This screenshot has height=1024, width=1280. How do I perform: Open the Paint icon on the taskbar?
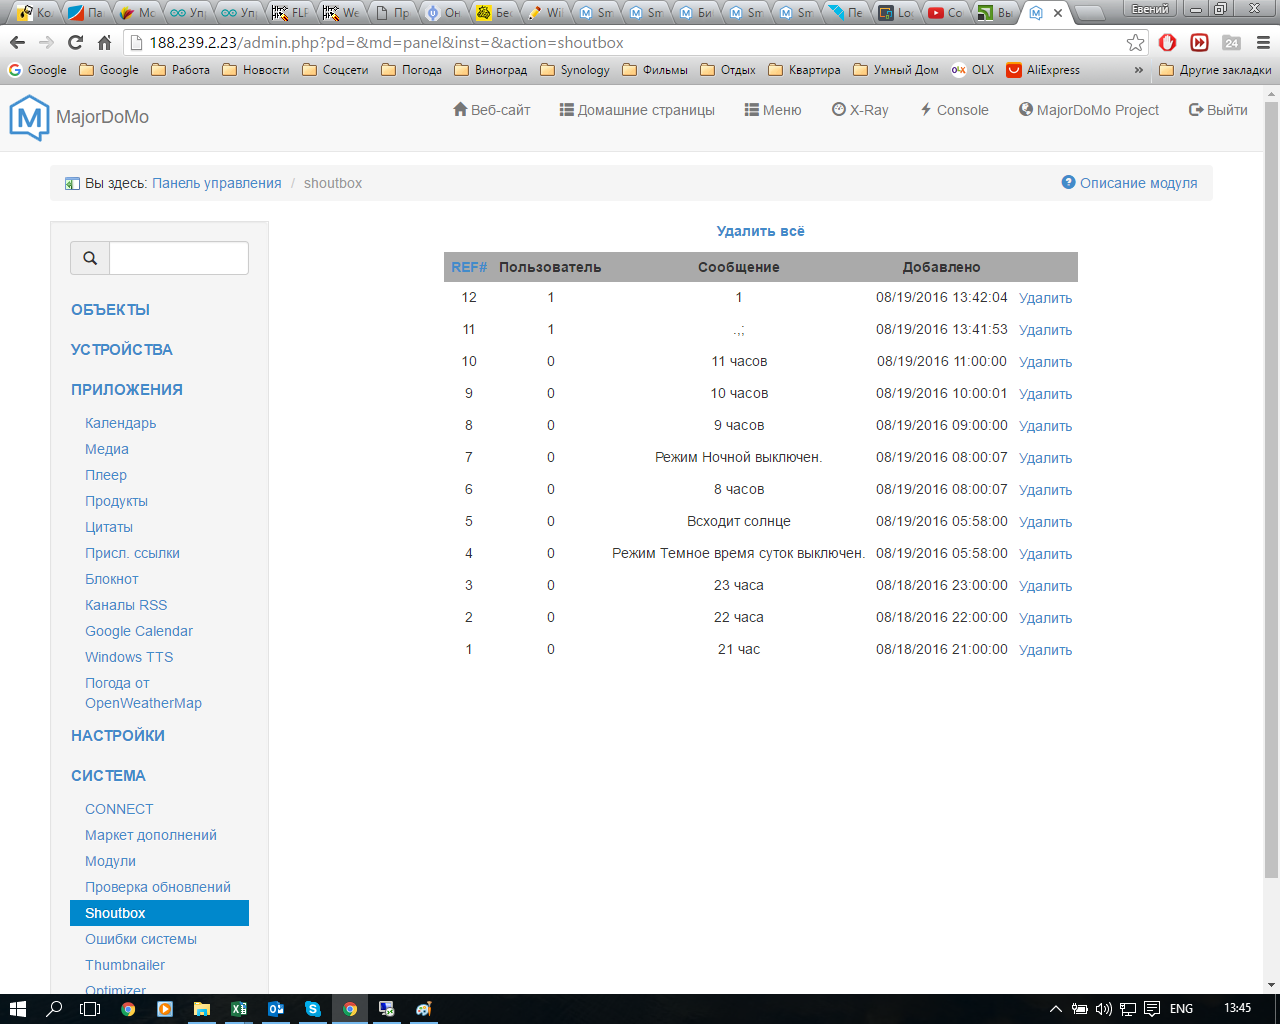[423, 1009]
